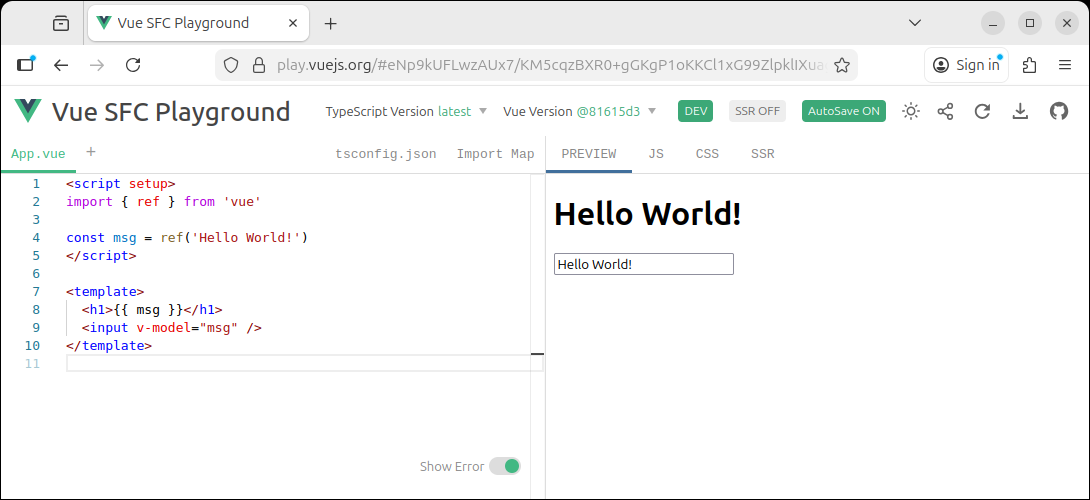The image size is (1090, 500).
Task: Reload the preview with the refresh icon
Action: click(x=982, y=111)
